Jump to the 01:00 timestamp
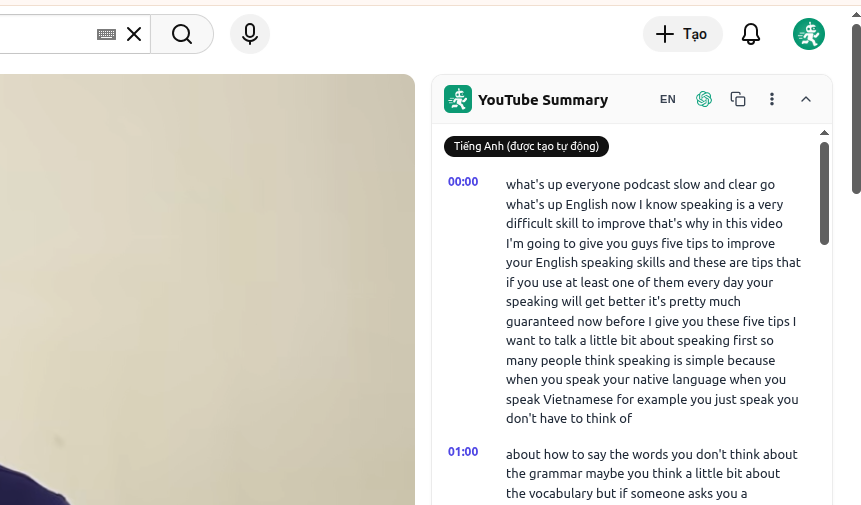This screenshot has width=861, height=505. pyautogui.click(x=463, y=452)
